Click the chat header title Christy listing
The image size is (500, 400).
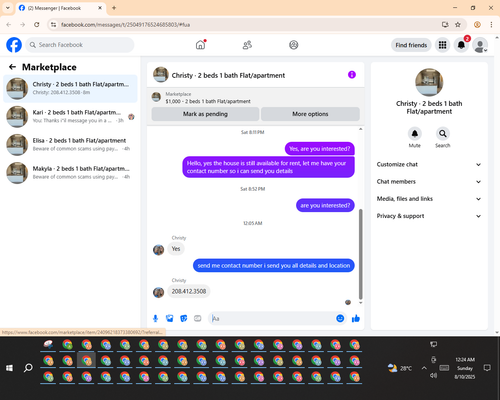[x=228, y=75]
